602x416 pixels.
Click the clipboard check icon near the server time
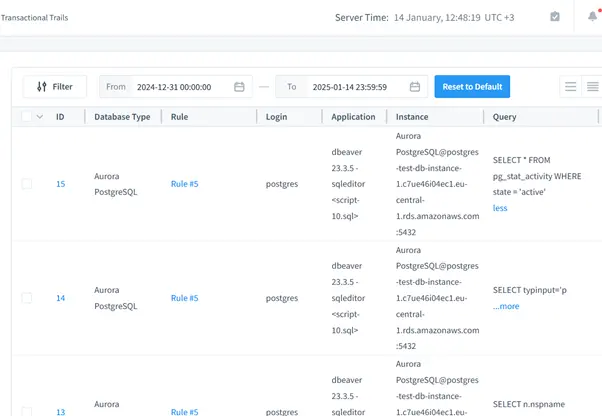555,17
